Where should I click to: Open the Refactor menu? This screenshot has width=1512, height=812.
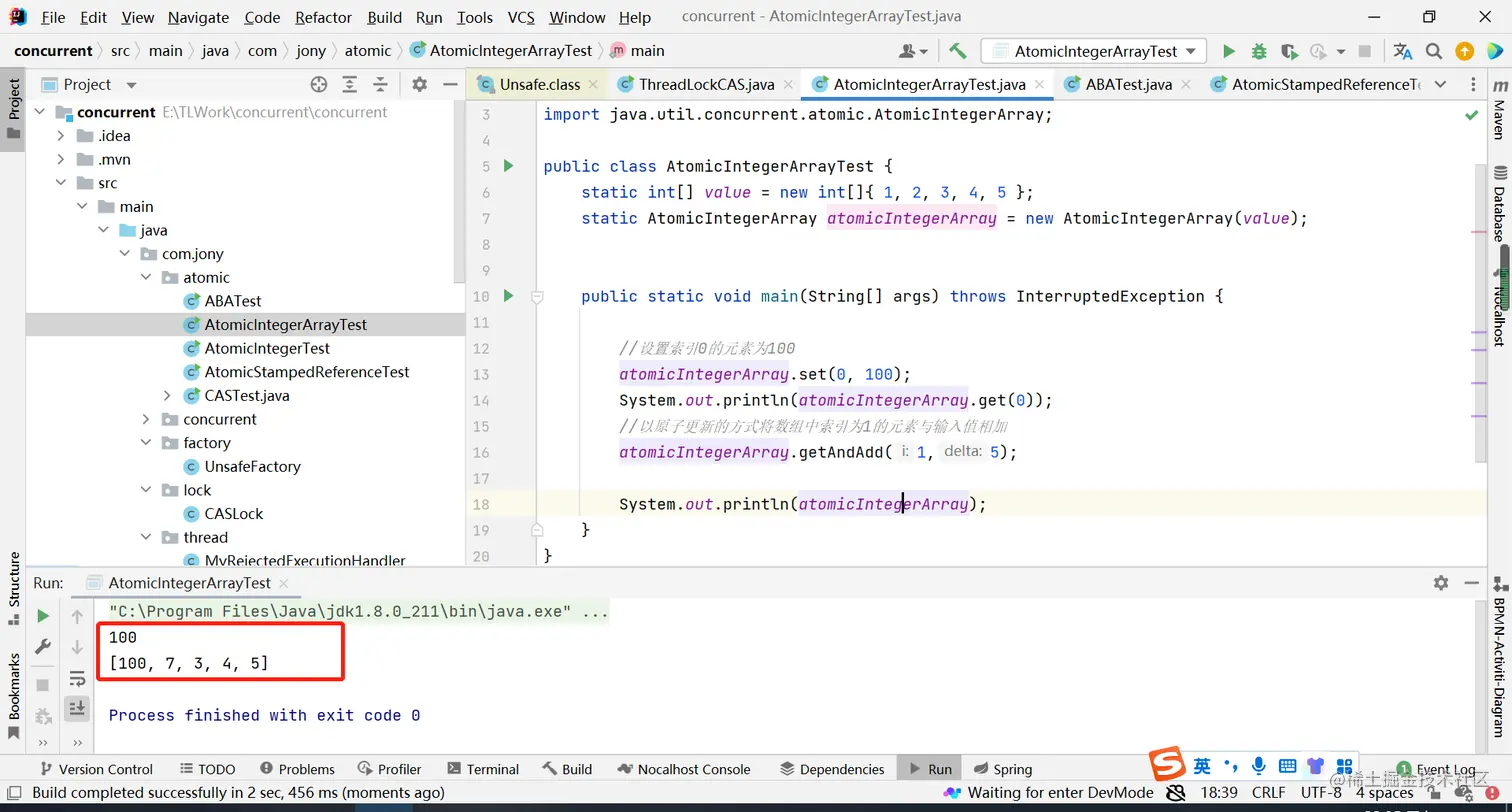point(323,17)
